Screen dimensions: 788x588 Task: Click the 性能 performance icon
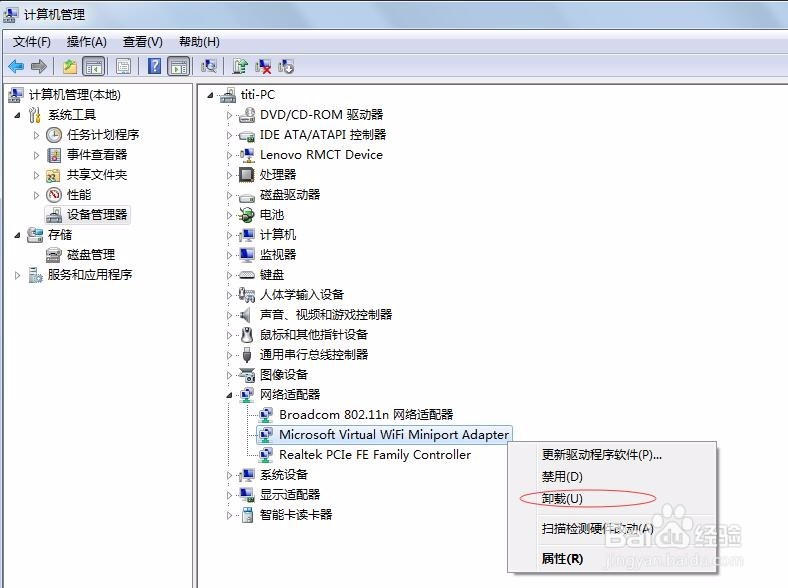(x=54, y=194)
